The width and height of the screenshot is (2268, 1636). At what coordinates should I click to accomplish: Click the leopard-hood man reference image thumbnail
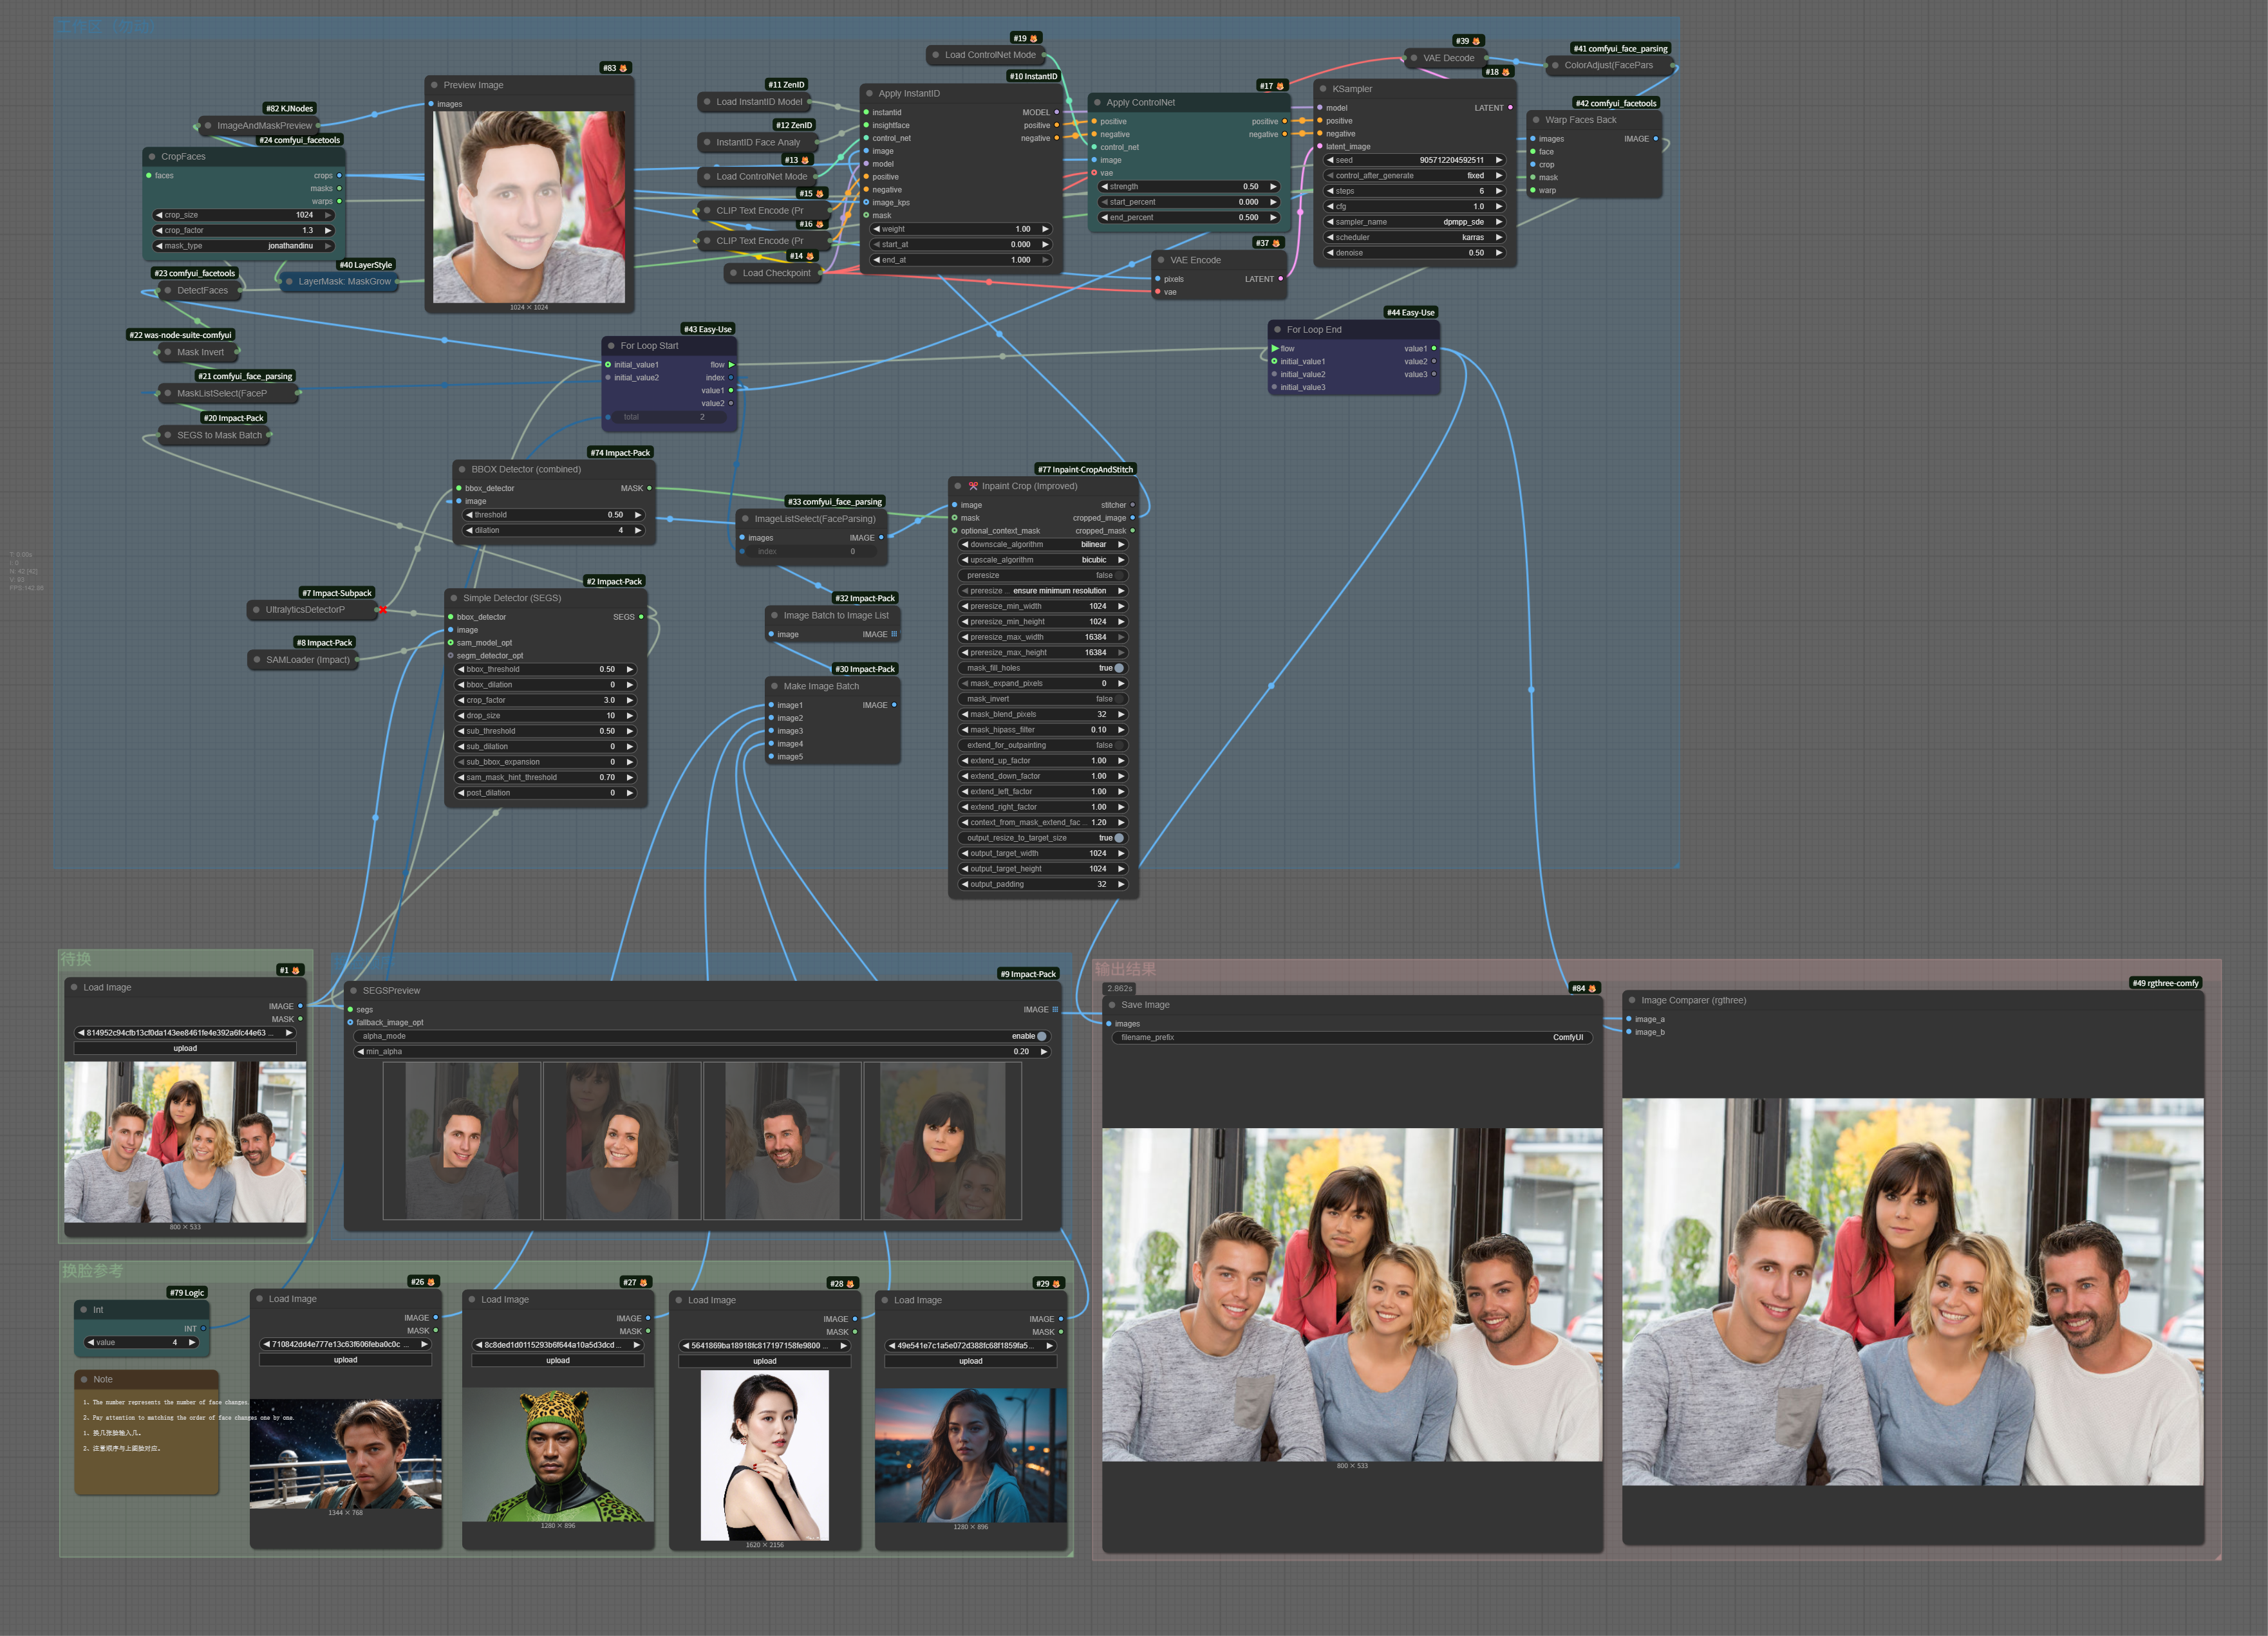coord(558,1455)
